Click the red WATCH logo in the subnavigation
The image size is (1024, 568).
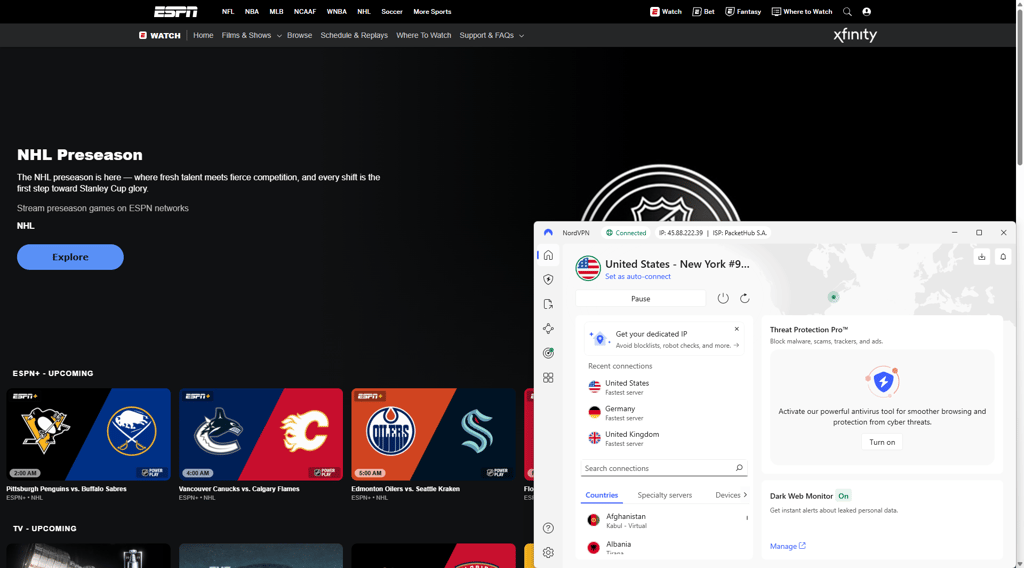pyautogui.click(x=159, y=35)
